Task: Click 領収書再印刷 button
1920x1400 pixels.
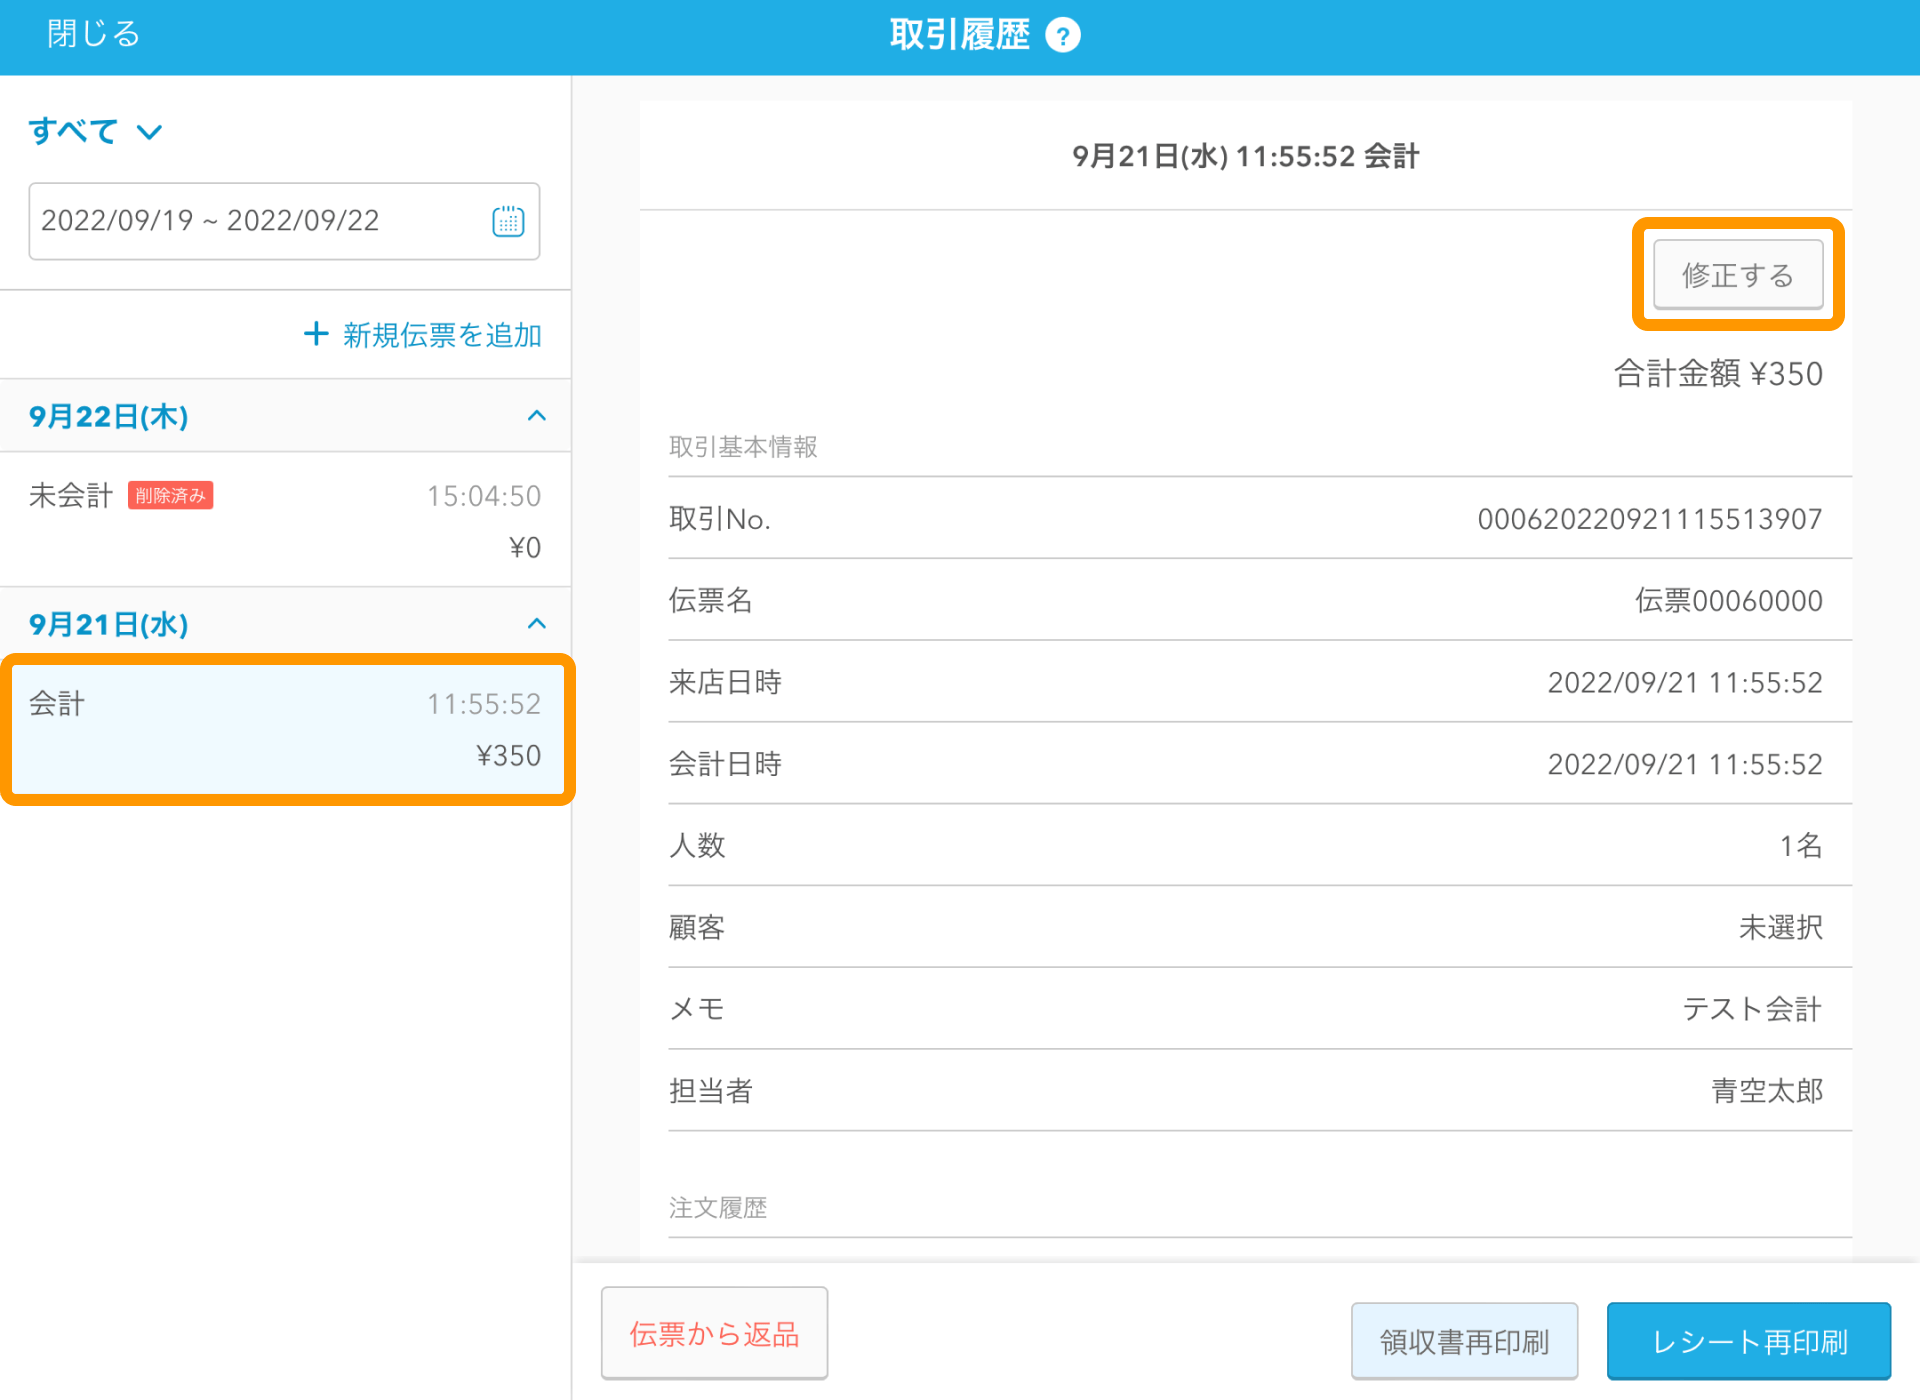Action: coord(1463,1341)
